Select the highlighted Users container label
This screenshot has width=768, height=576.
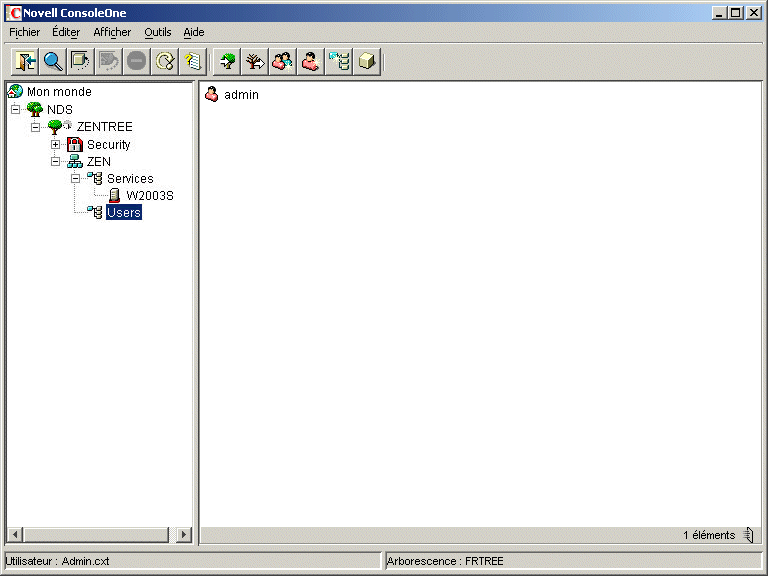point(124,213)
